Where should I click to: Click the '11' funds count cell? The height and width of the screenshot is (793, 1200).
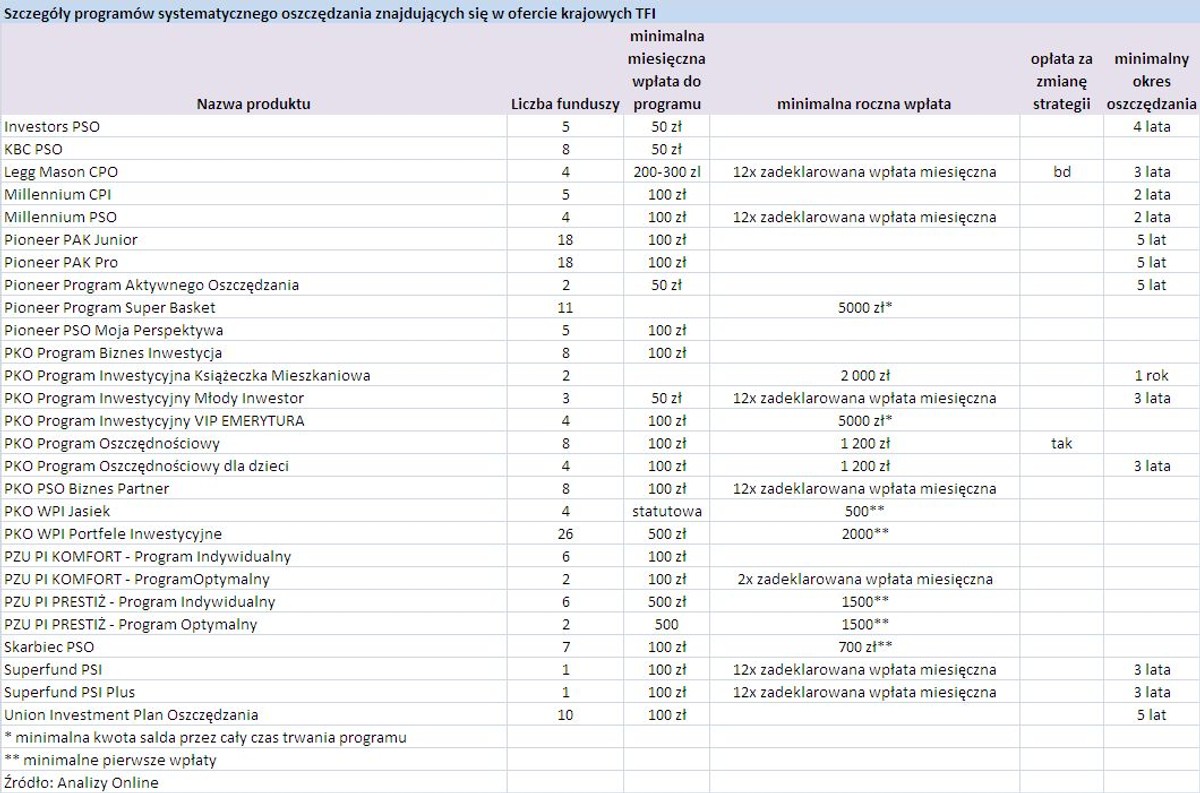[565, 307]
